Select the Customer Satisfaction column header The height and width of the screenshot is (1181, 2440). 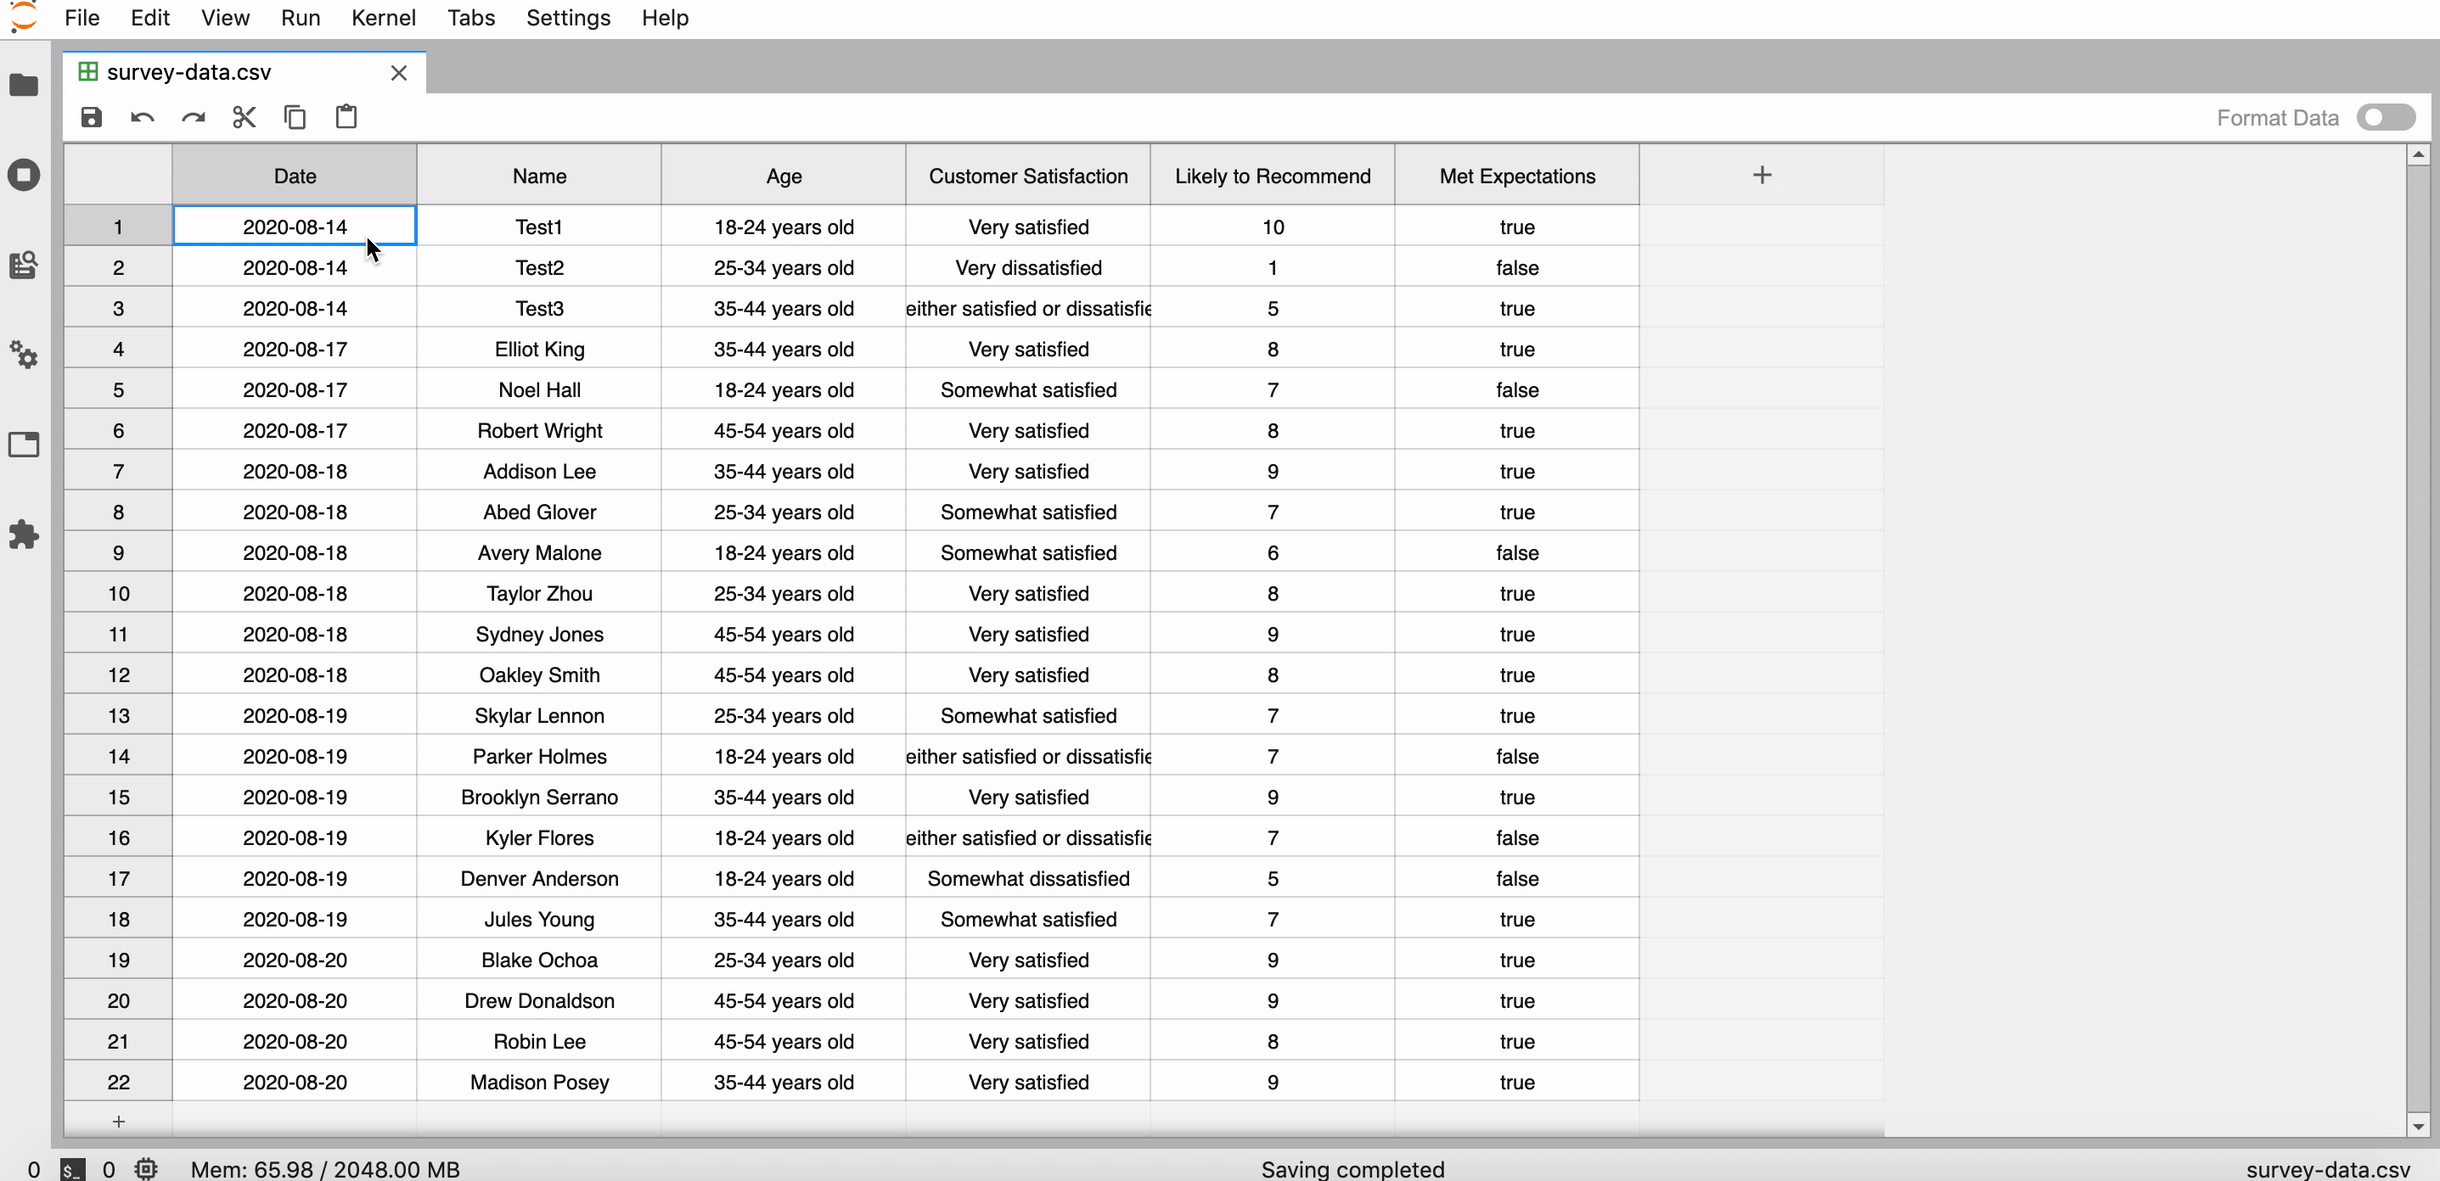1028,176
